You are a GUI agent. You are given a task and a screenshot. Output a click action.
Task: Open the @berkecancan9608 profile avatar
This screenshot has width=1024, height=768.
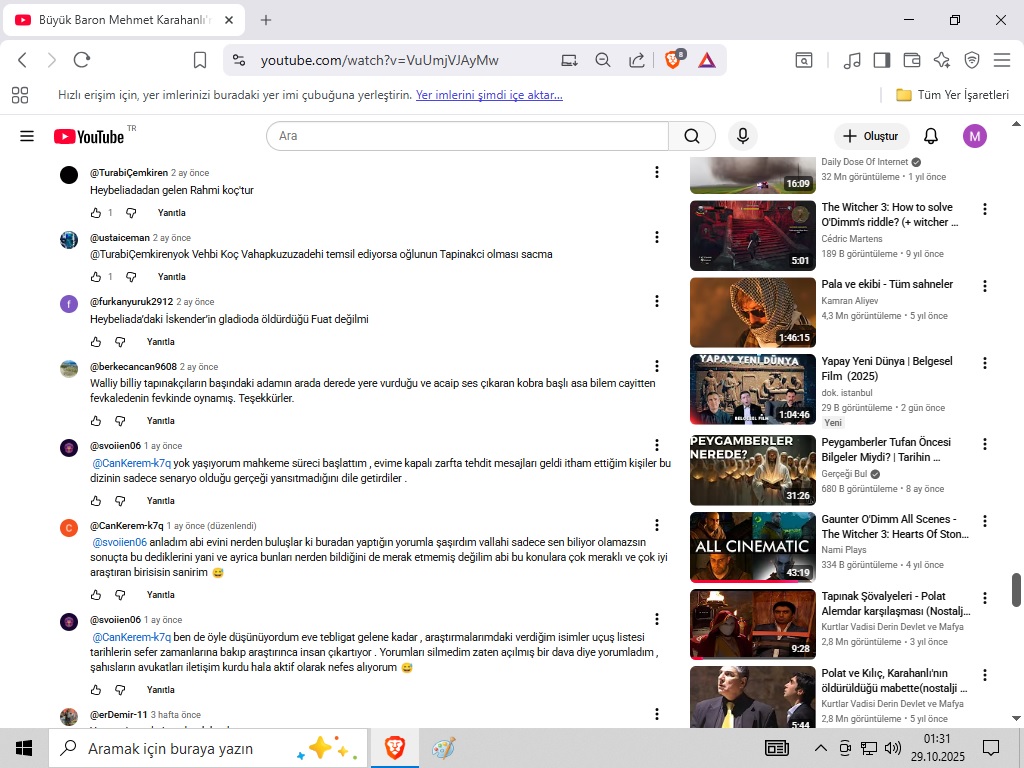point(69,368)
